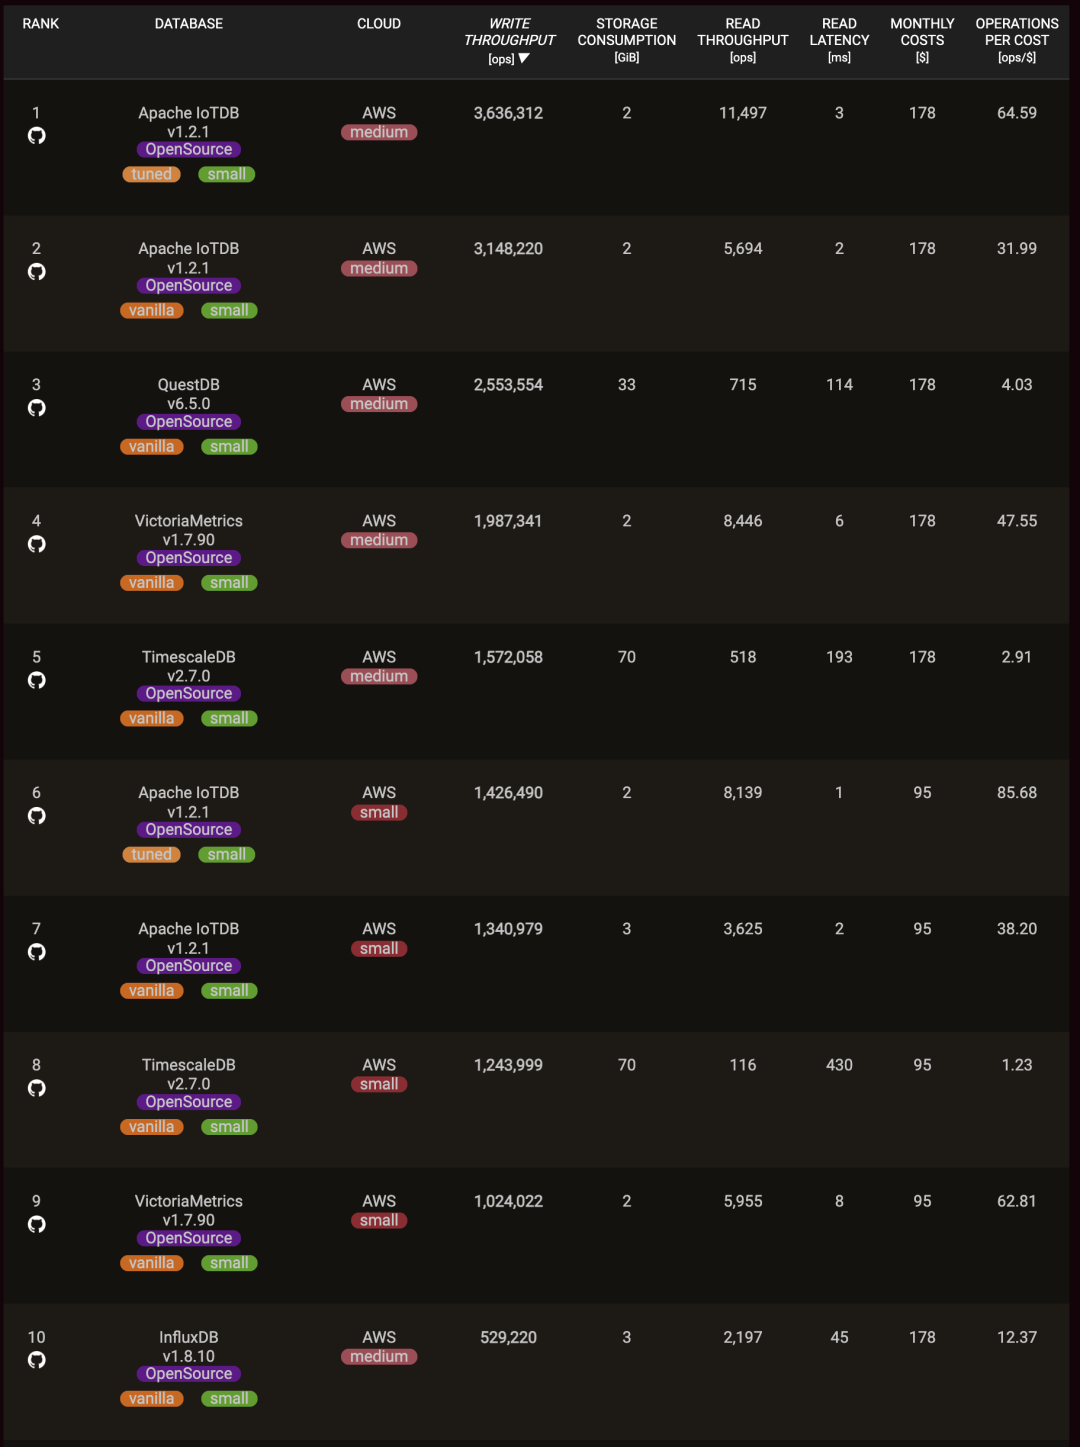Sort by Storage Consumption column header
This screenshot has height=1447, width=1080.
coord(627,40)
